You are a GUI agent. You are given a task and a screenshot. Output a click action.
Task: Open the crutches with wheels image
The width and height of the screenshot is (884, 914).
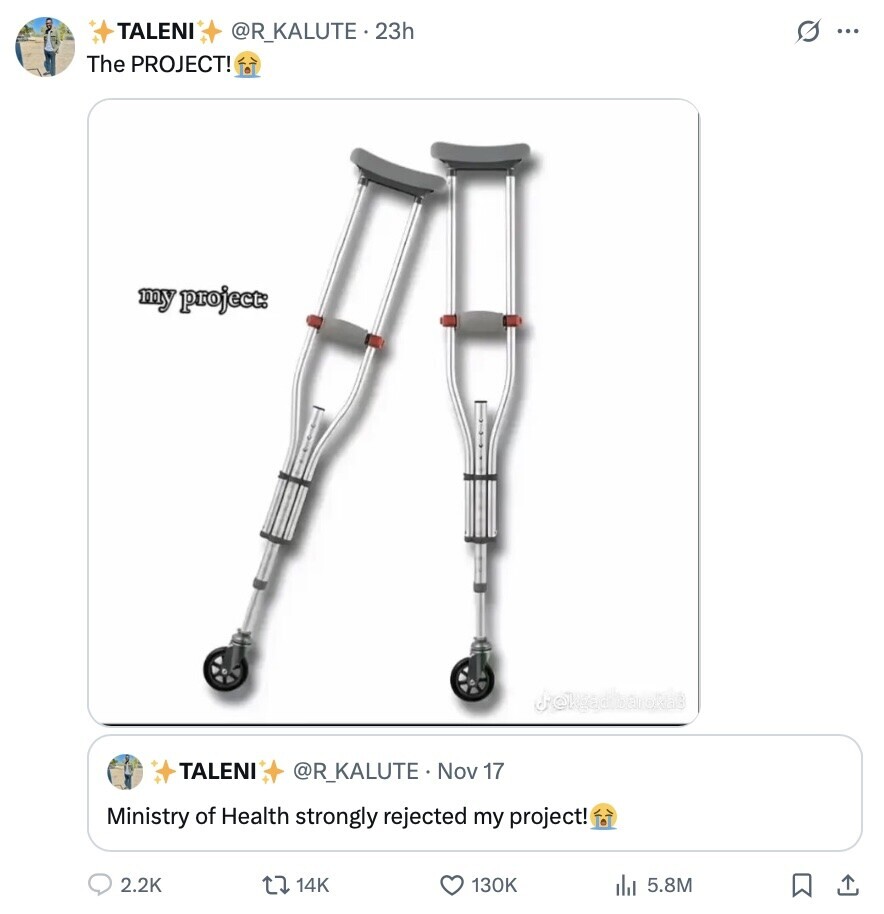(393, 412)
